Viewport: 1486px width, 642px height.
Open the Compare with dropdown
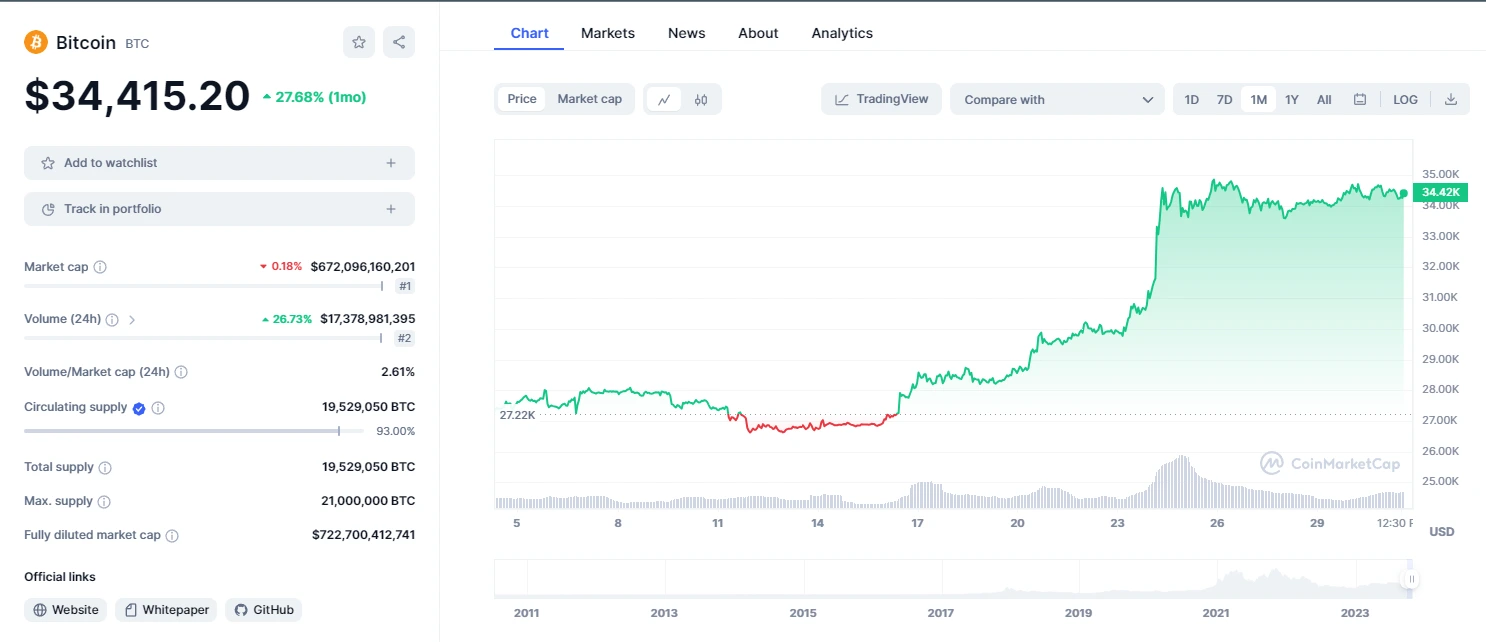1057,99
